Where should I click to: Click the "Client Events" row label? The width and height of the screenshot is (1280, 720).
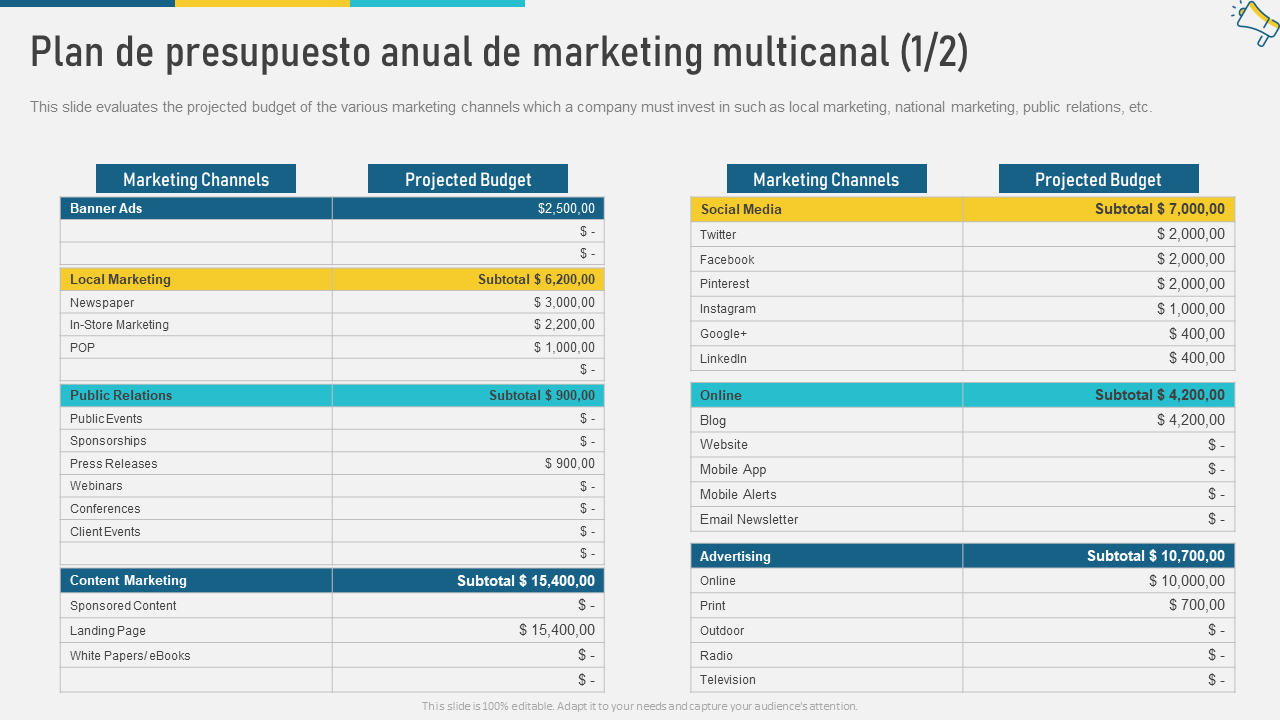click(x=105, y=532)
